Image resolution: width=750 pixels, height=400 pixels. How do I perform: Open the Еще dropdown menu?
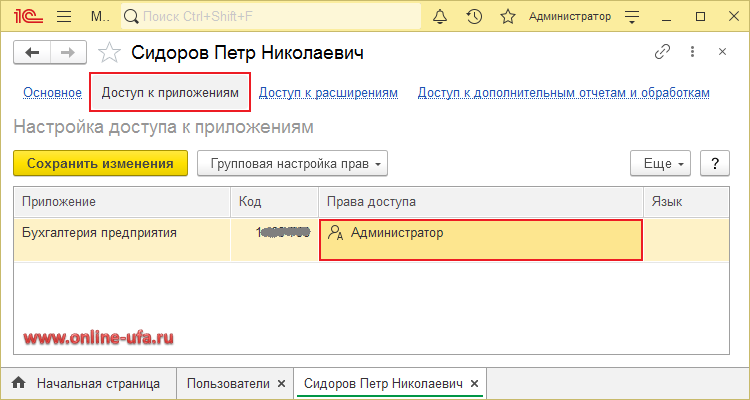click(660, 163)
